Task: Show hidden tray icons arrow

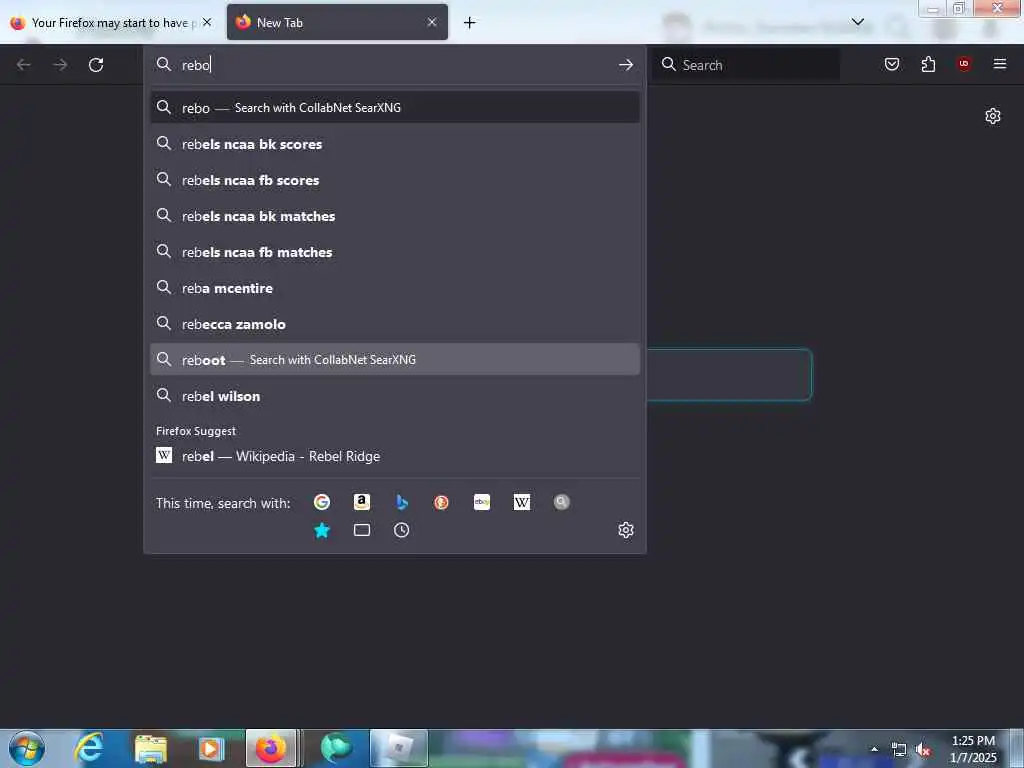Action: tap(874, 749)
